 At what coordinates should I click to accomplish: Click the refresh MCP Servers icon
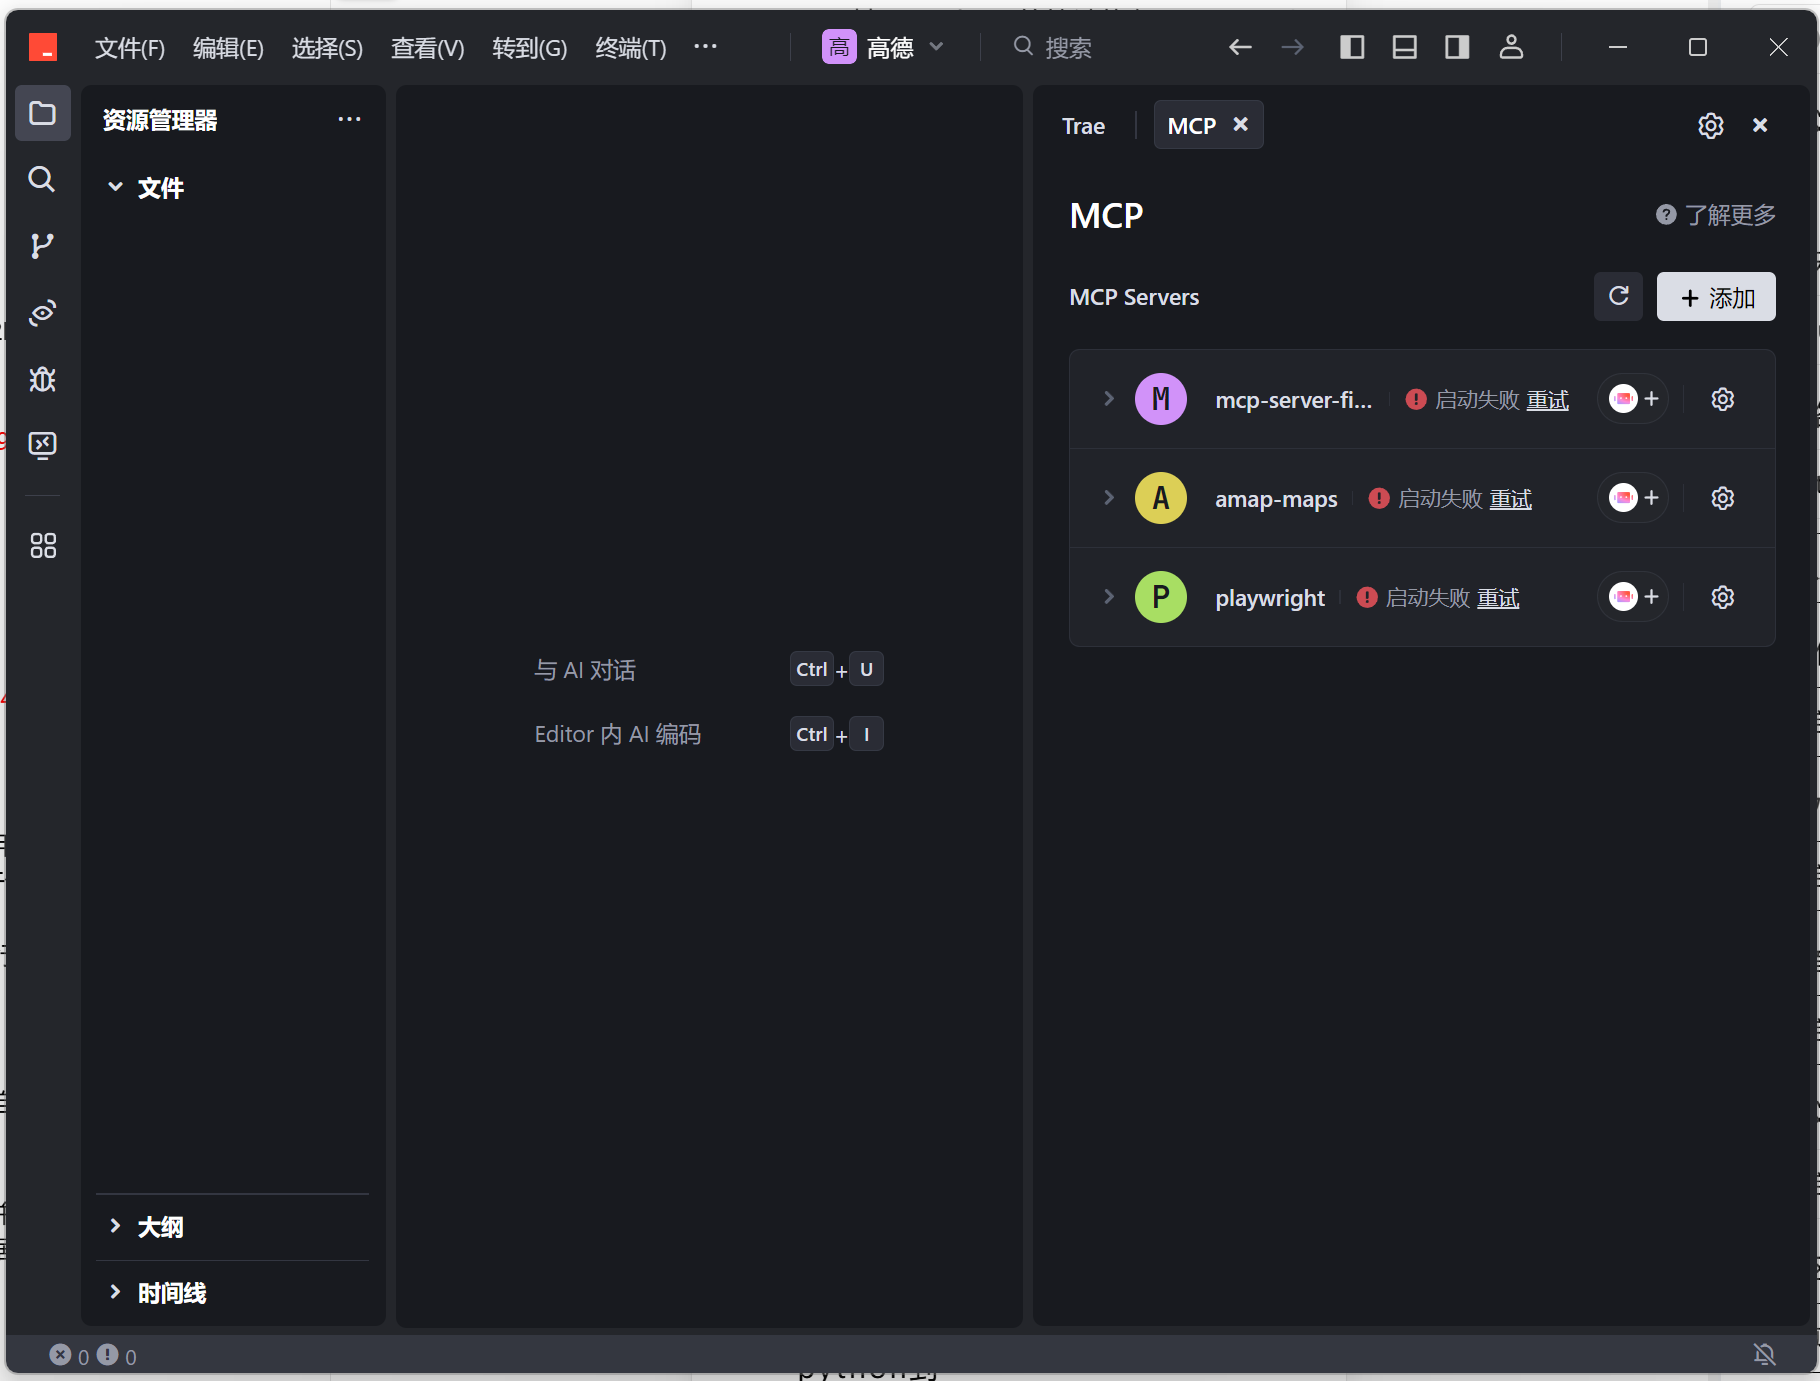click(1618, 297)
